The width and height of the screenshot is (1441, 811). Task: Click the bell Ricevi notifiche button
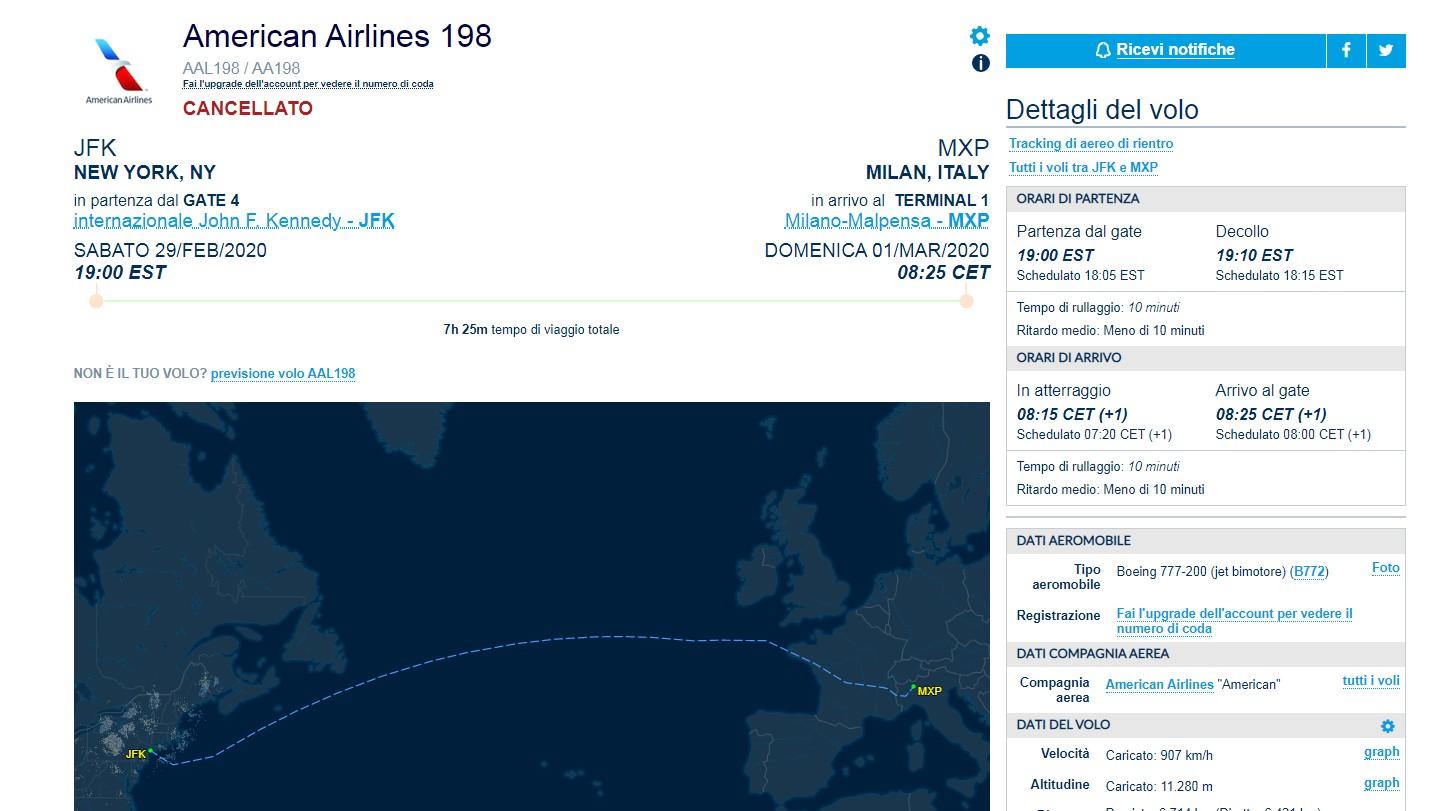pyautogui.click(x=1165, y=50)
